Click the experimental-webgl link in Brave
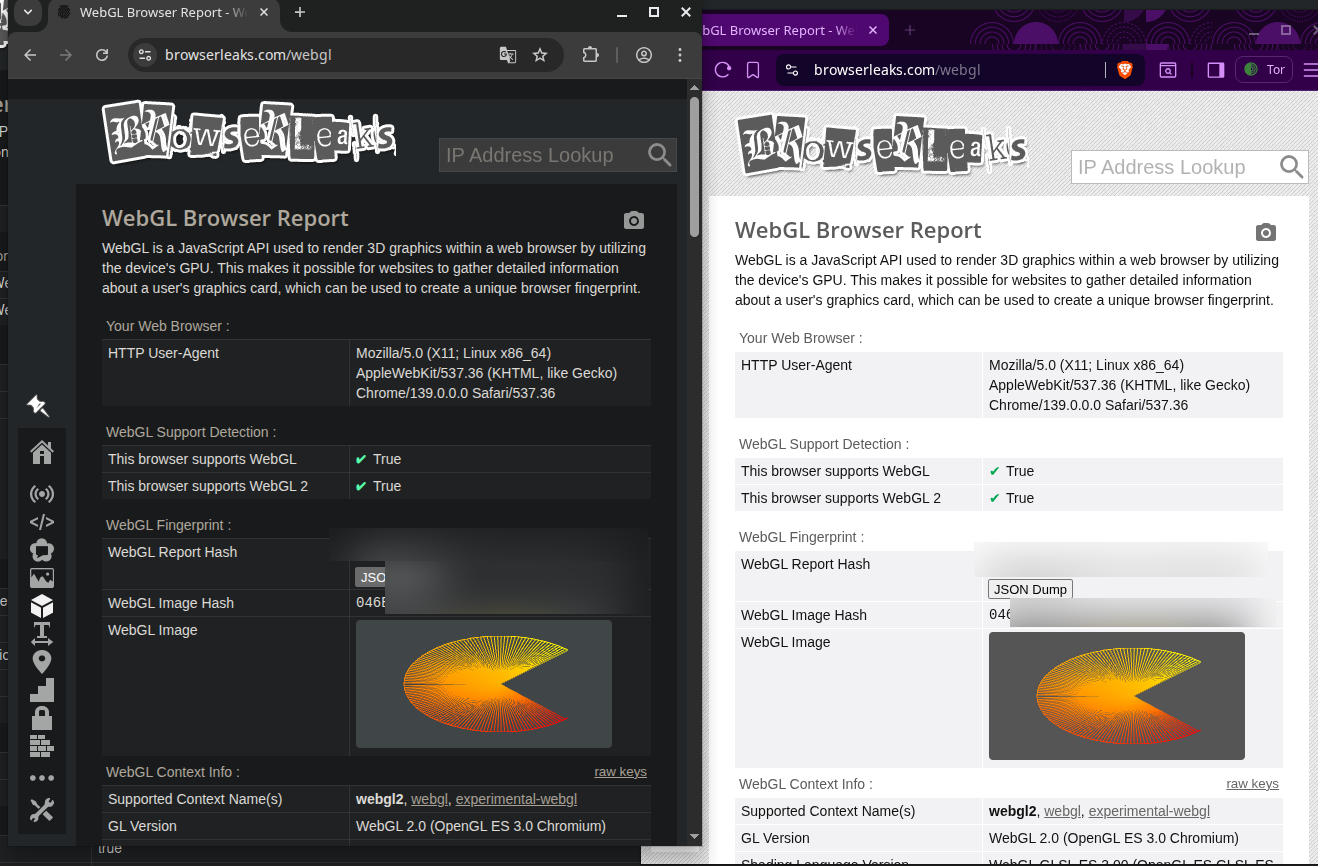This screenshot has height=866, width=1318. click(x=1149, y=811)
